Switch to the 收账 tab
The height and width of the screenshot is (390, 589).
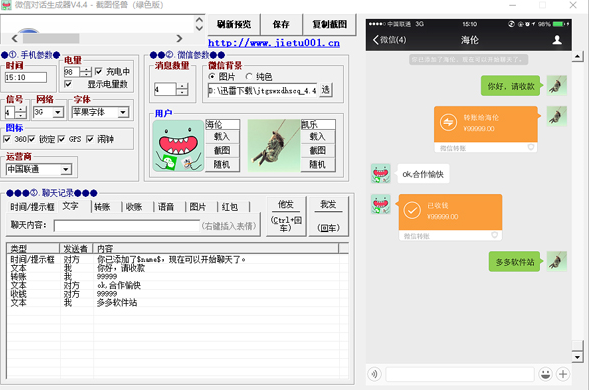[134, 207]
